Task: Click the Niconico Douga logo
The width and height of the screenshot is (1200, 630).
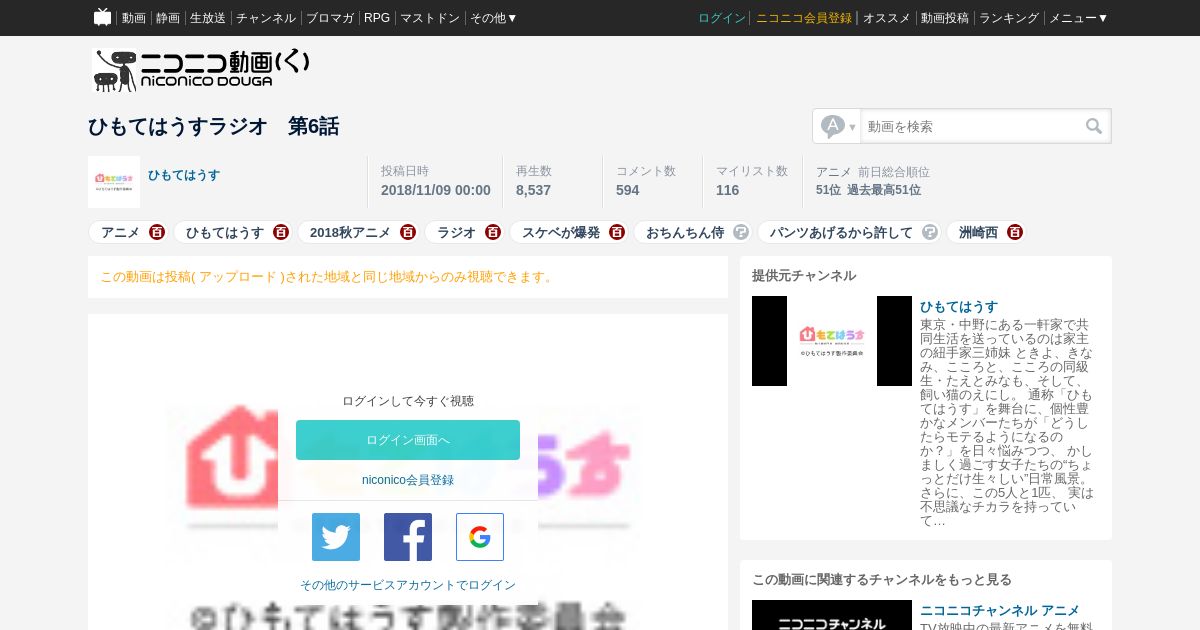Action: (201, 70)
